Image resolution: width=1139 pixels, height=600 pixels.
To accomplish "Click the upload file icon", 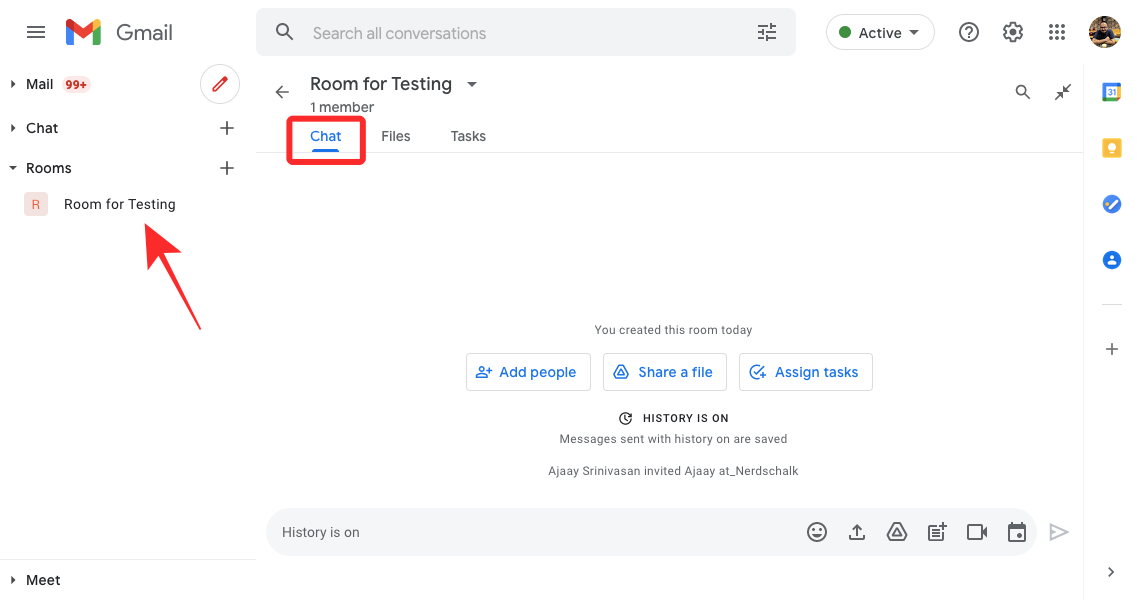I will 857,532.
